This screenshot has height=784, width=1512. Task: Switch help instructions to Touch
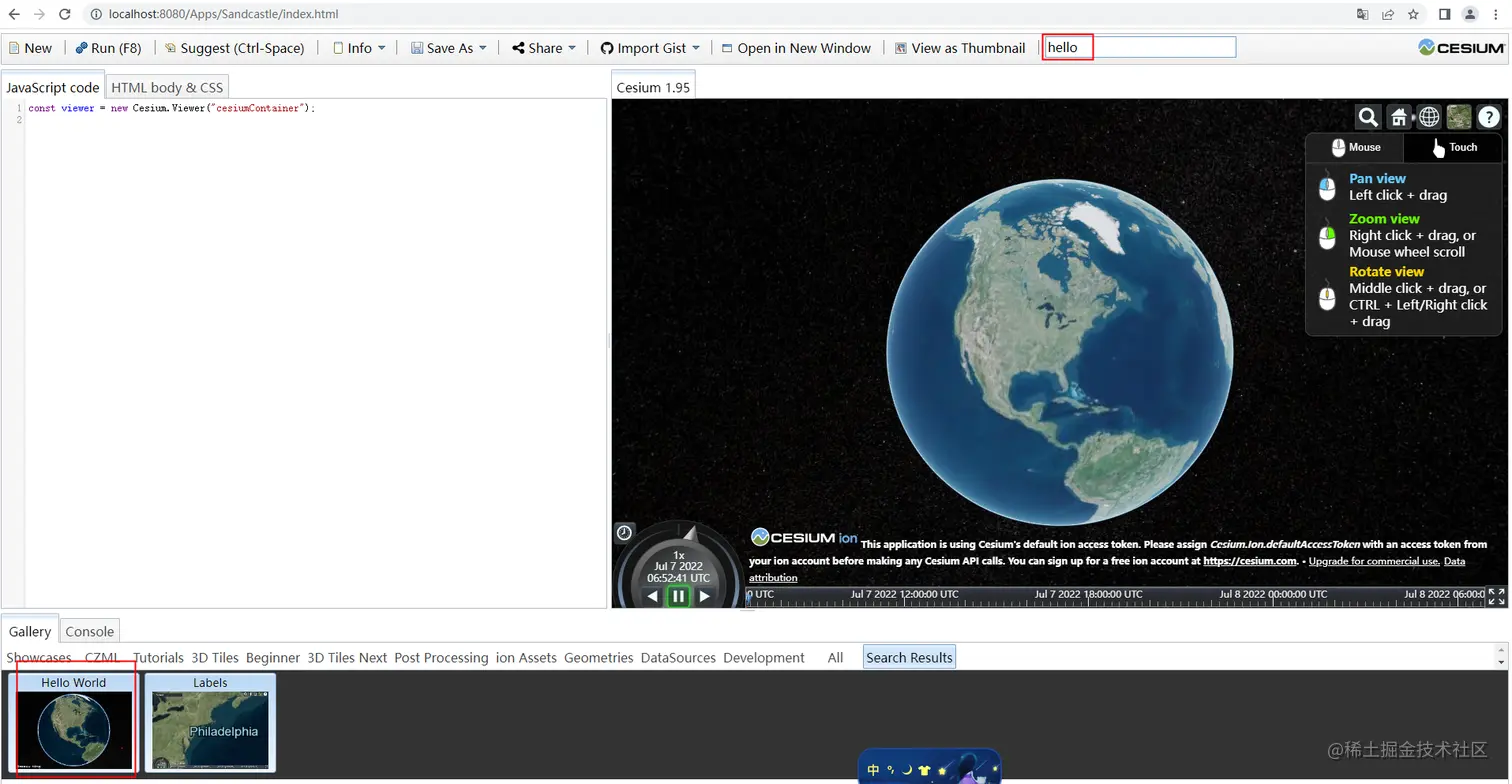(x=1453, y=147)
